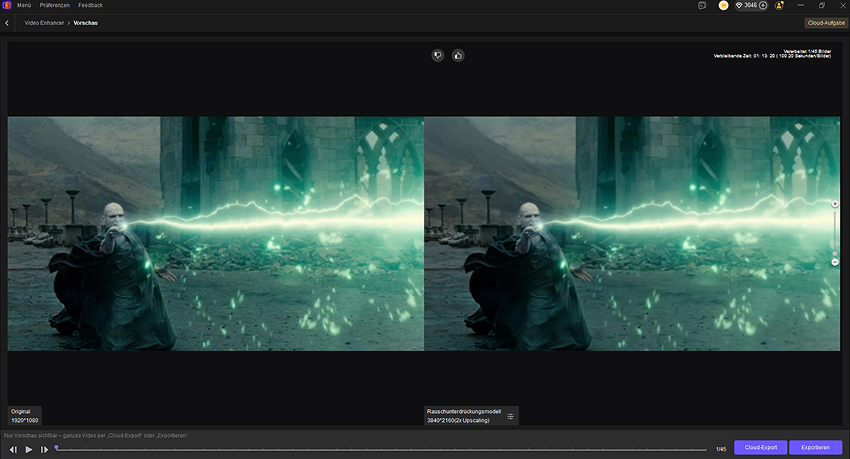Click the Cloud-Export button
The image size is (850, 459).
point(761,448)
